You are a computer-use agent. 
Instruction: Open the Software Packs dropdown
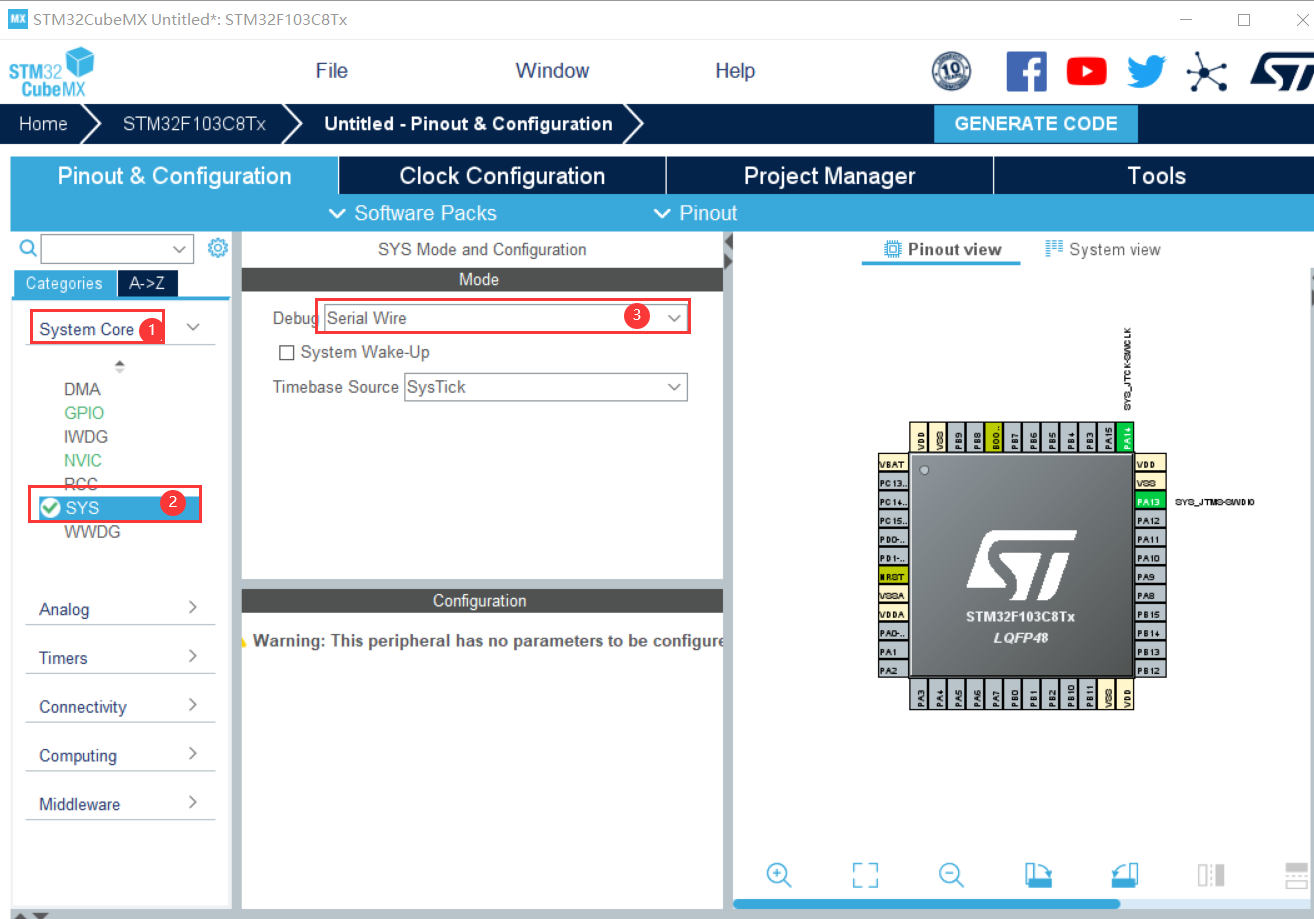tap(413, 213)
